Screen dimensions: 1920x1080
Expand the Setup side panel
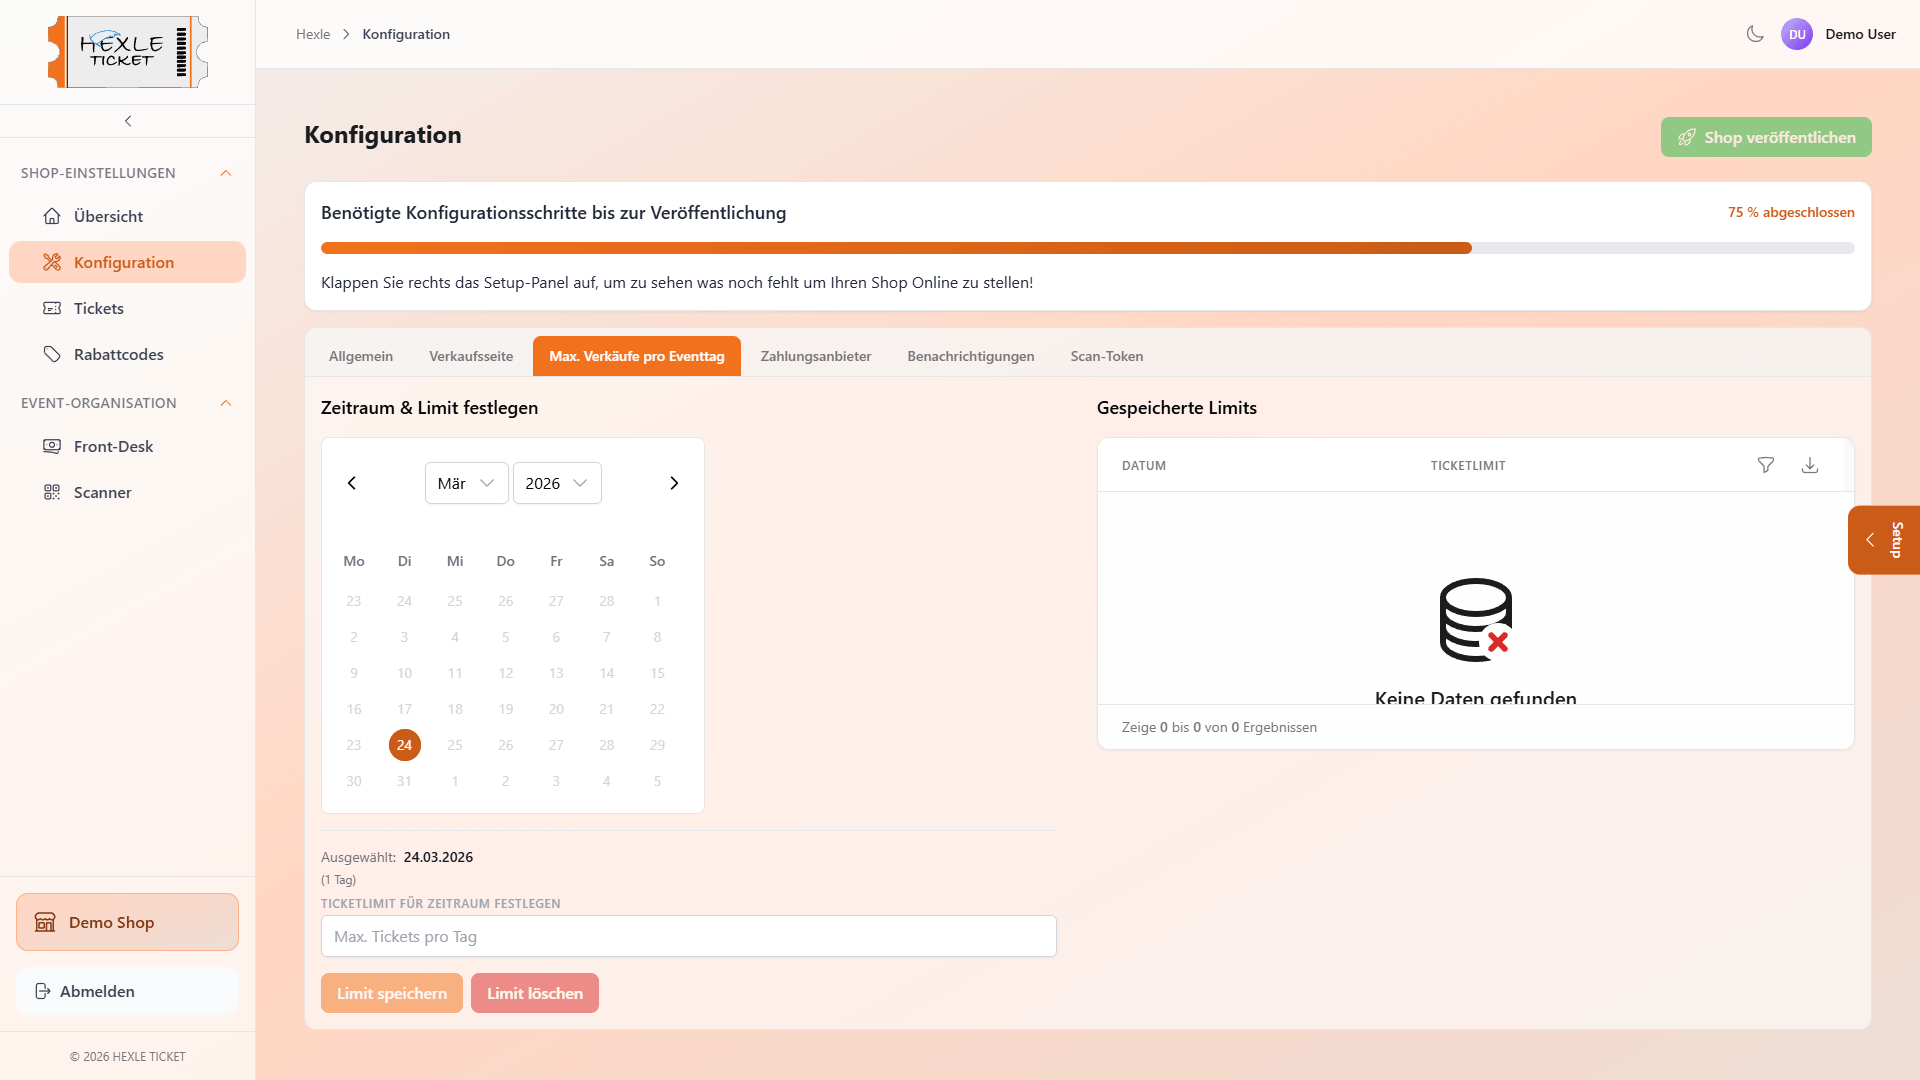pos(1883,540)
